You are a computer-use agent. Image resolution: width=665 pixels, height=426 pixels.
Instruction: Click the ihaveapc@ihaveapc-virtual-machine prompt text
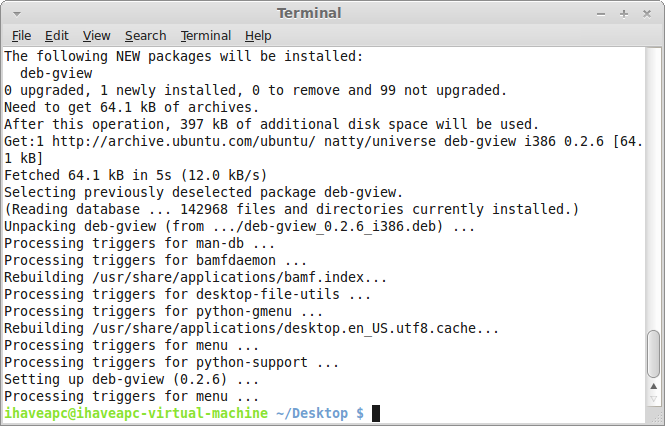pos(136,413)
